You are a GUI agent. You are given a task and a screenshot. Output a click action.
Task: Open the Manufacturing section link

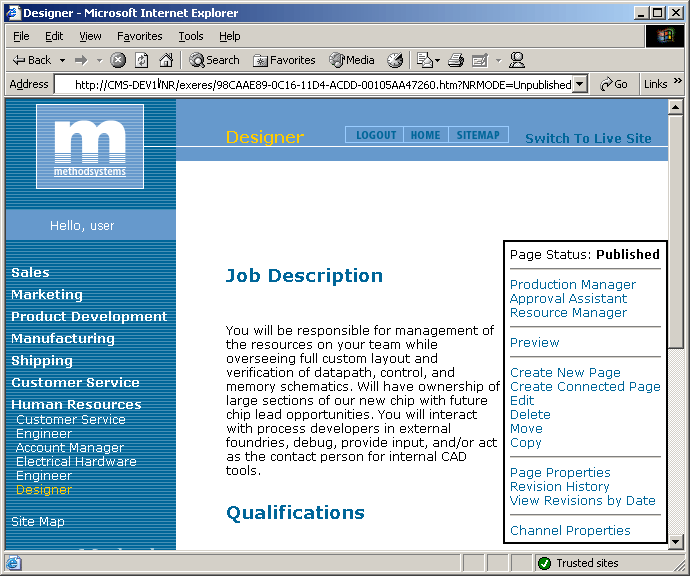point(62,338)
